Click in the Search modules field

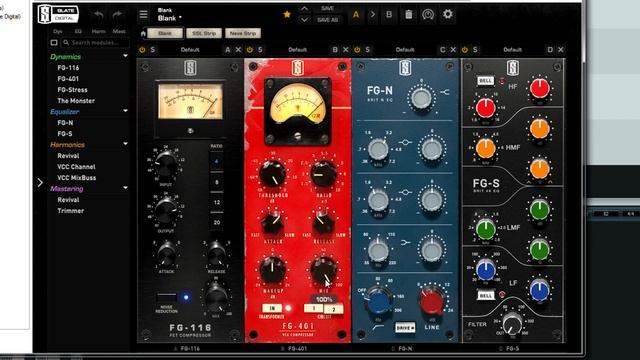point(96,42)
